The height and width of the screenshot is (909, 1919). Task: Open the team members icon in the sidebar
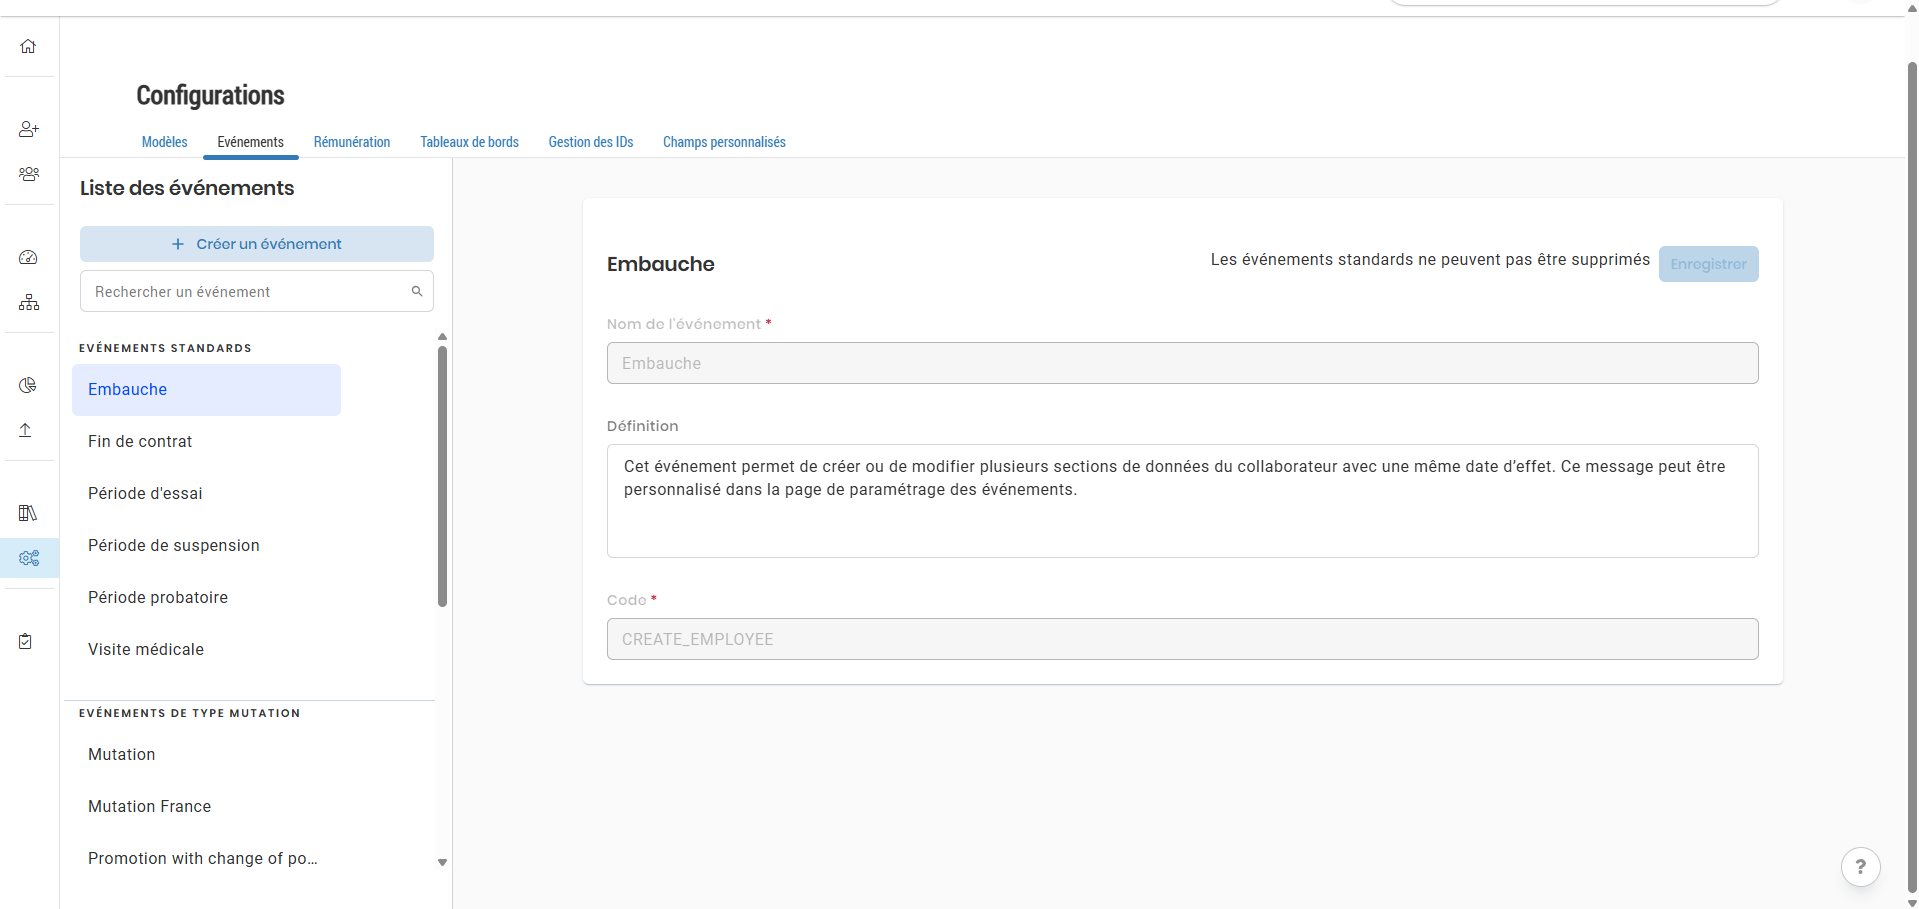(x=28, y=173)
